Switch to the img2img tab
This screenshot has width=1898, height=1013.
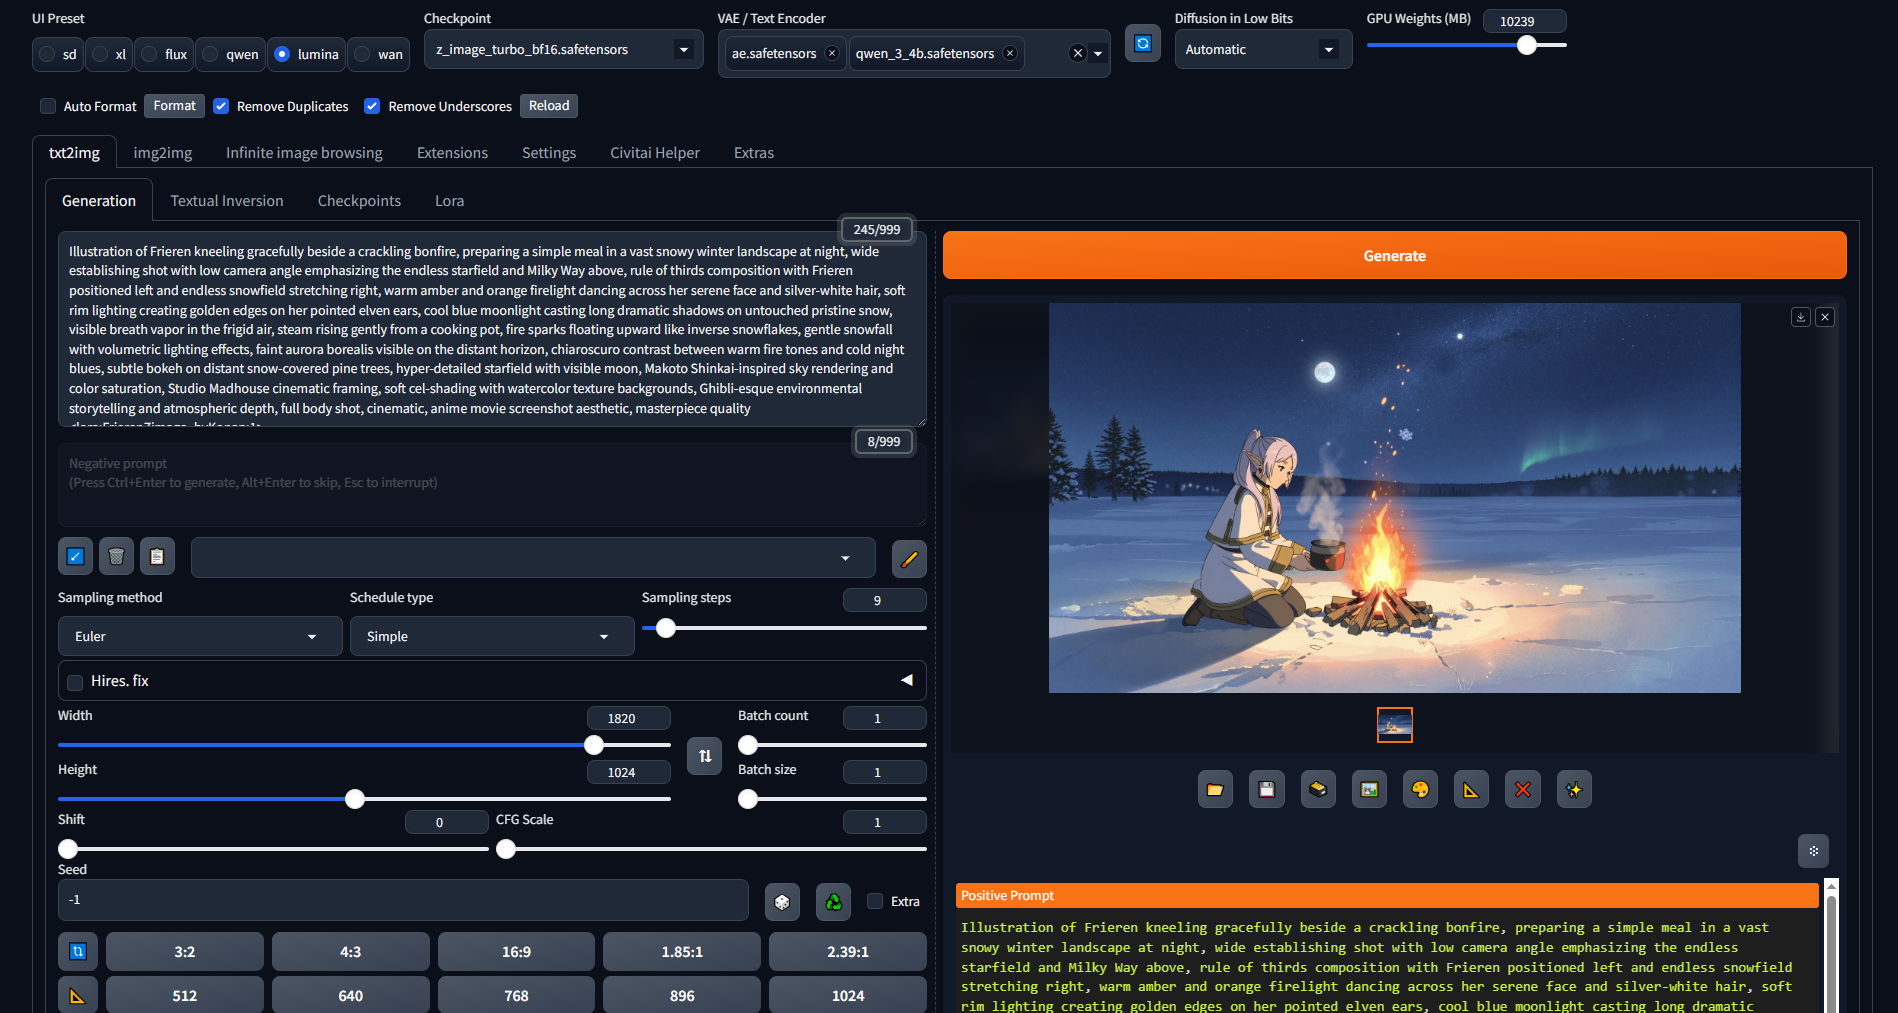(x=162, y=153)
